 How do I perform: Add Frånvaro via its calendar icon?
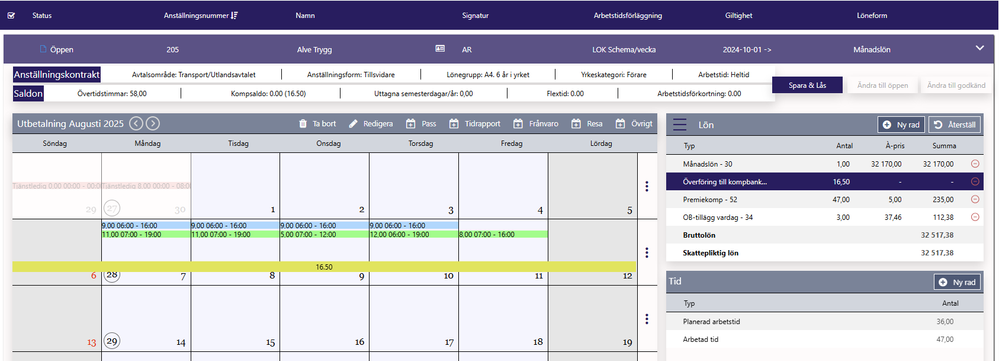(x=518, y=124)
